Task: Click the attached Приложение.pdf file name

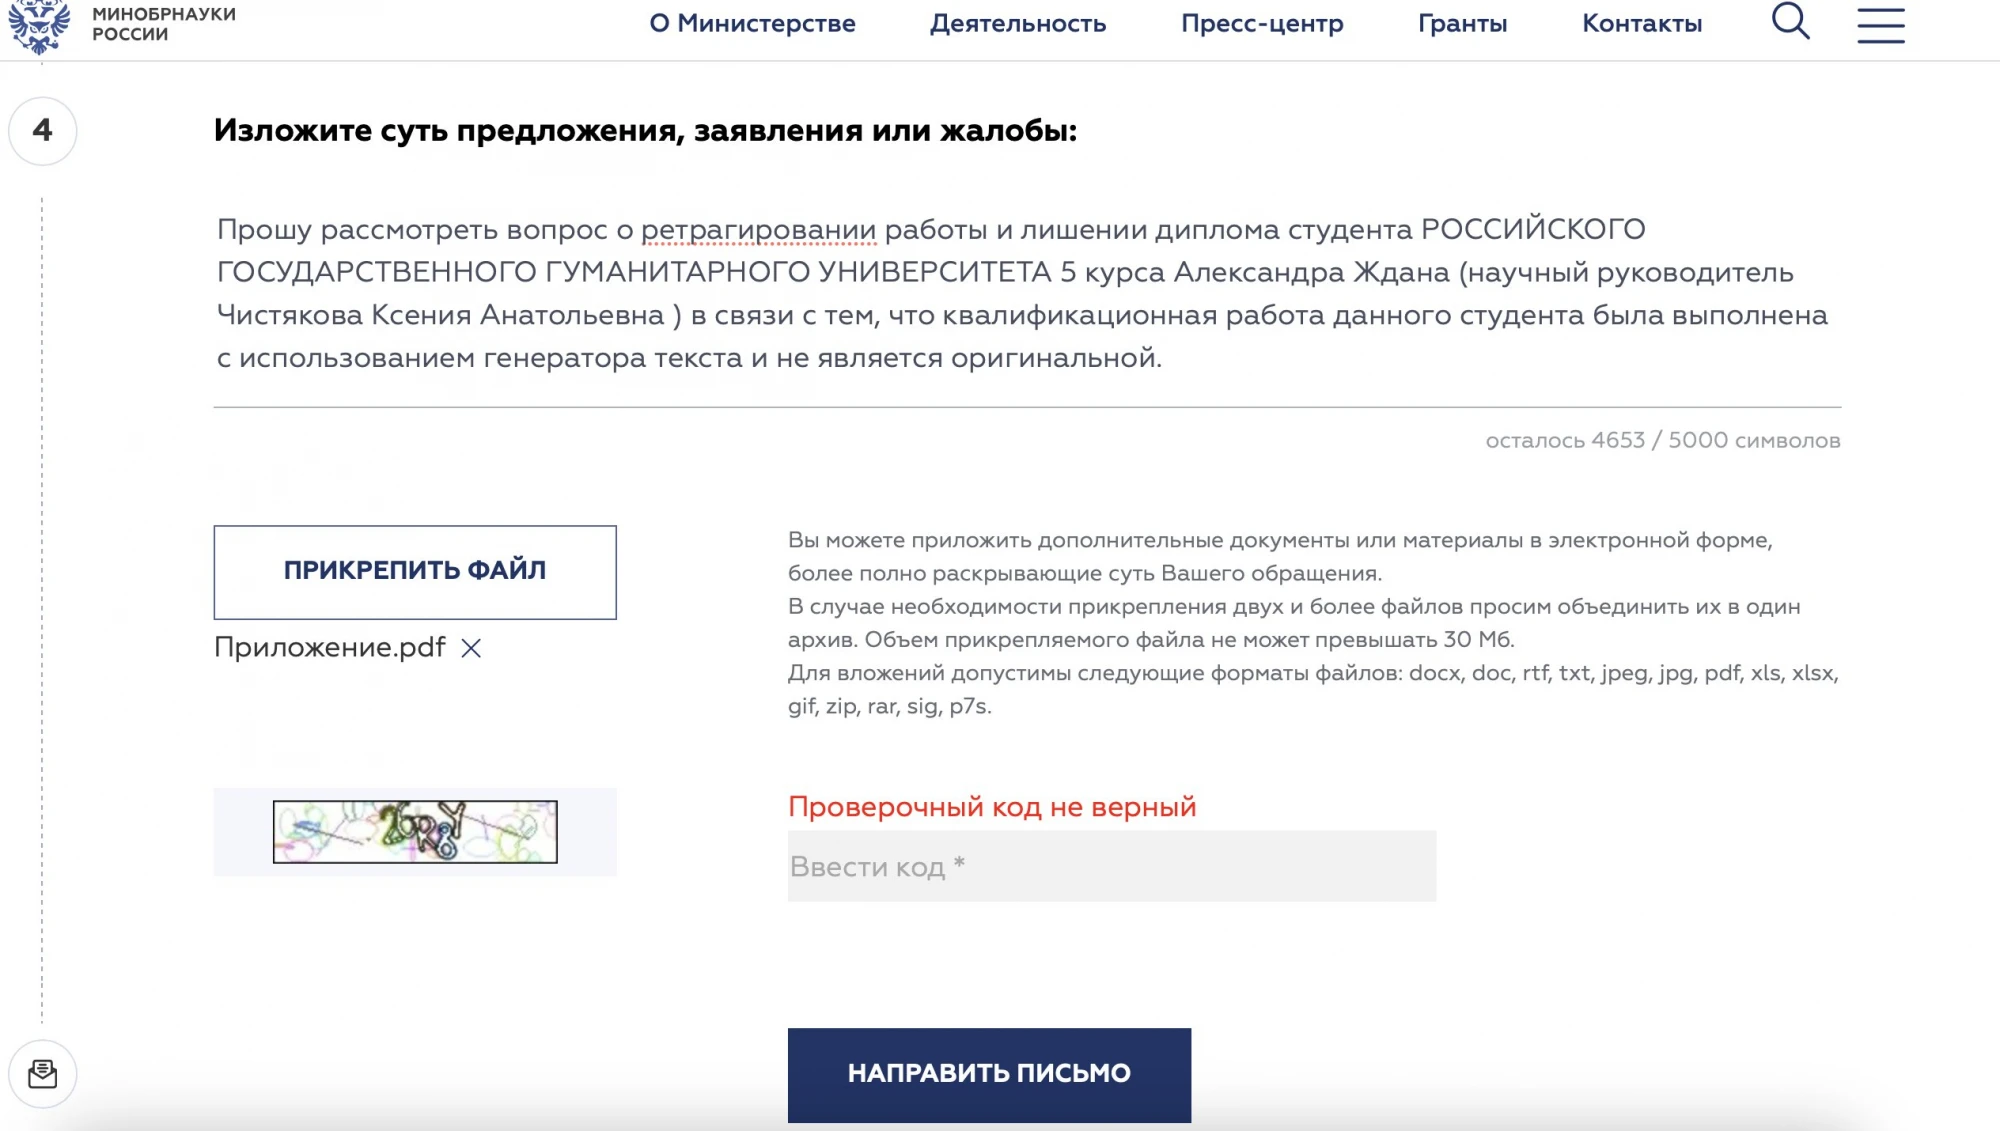Action: coord(330,648)
